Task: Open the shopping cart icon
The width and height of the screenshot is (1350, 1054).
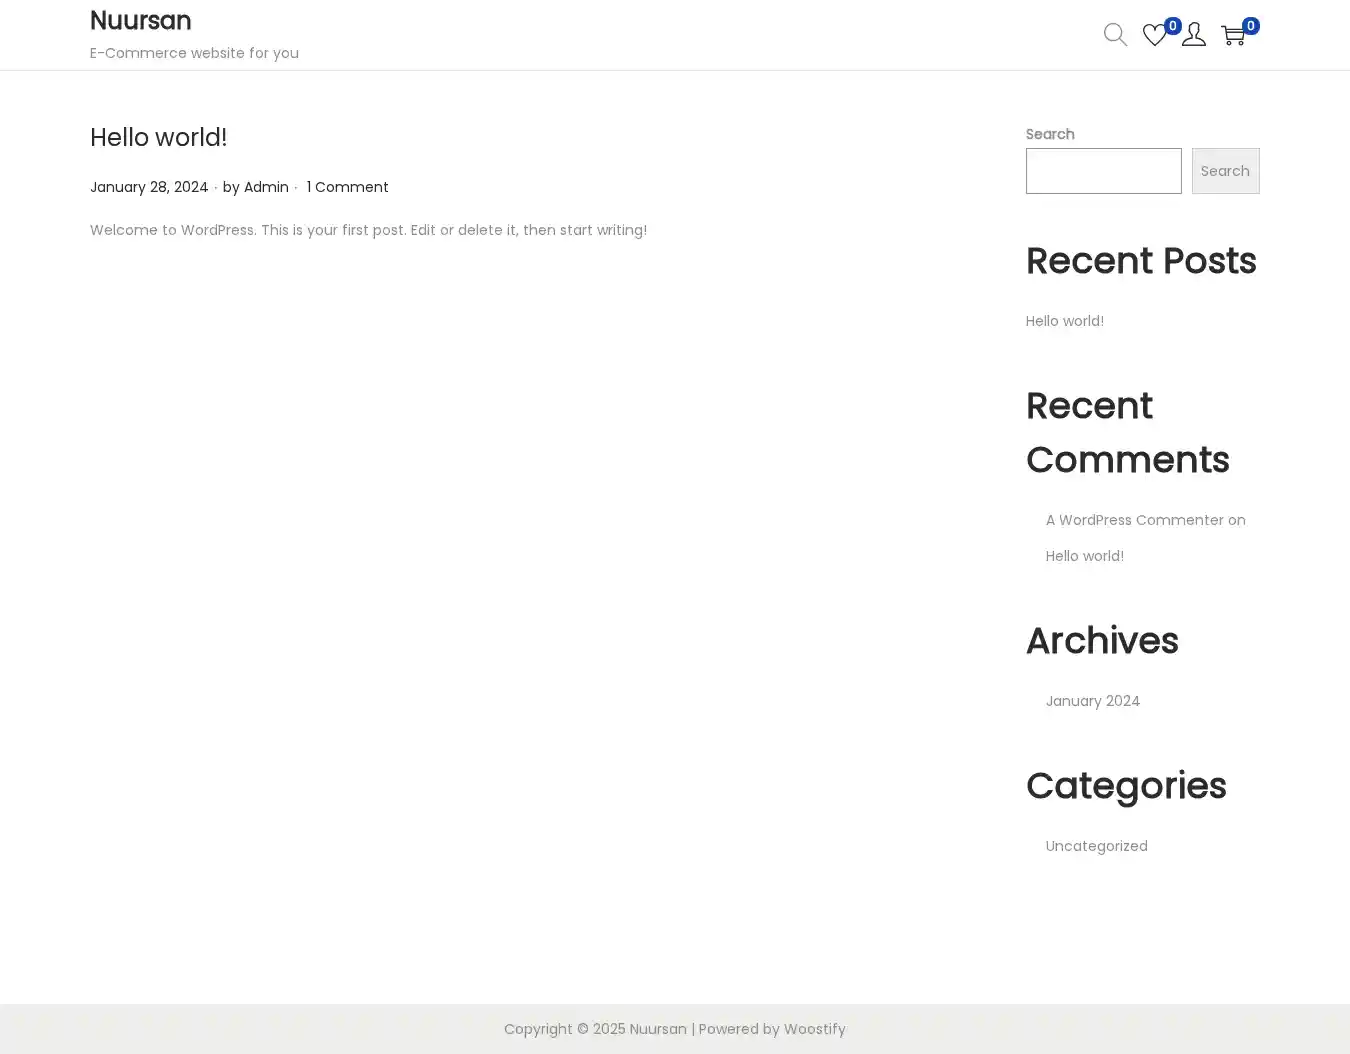Action: coord(1232,37)
